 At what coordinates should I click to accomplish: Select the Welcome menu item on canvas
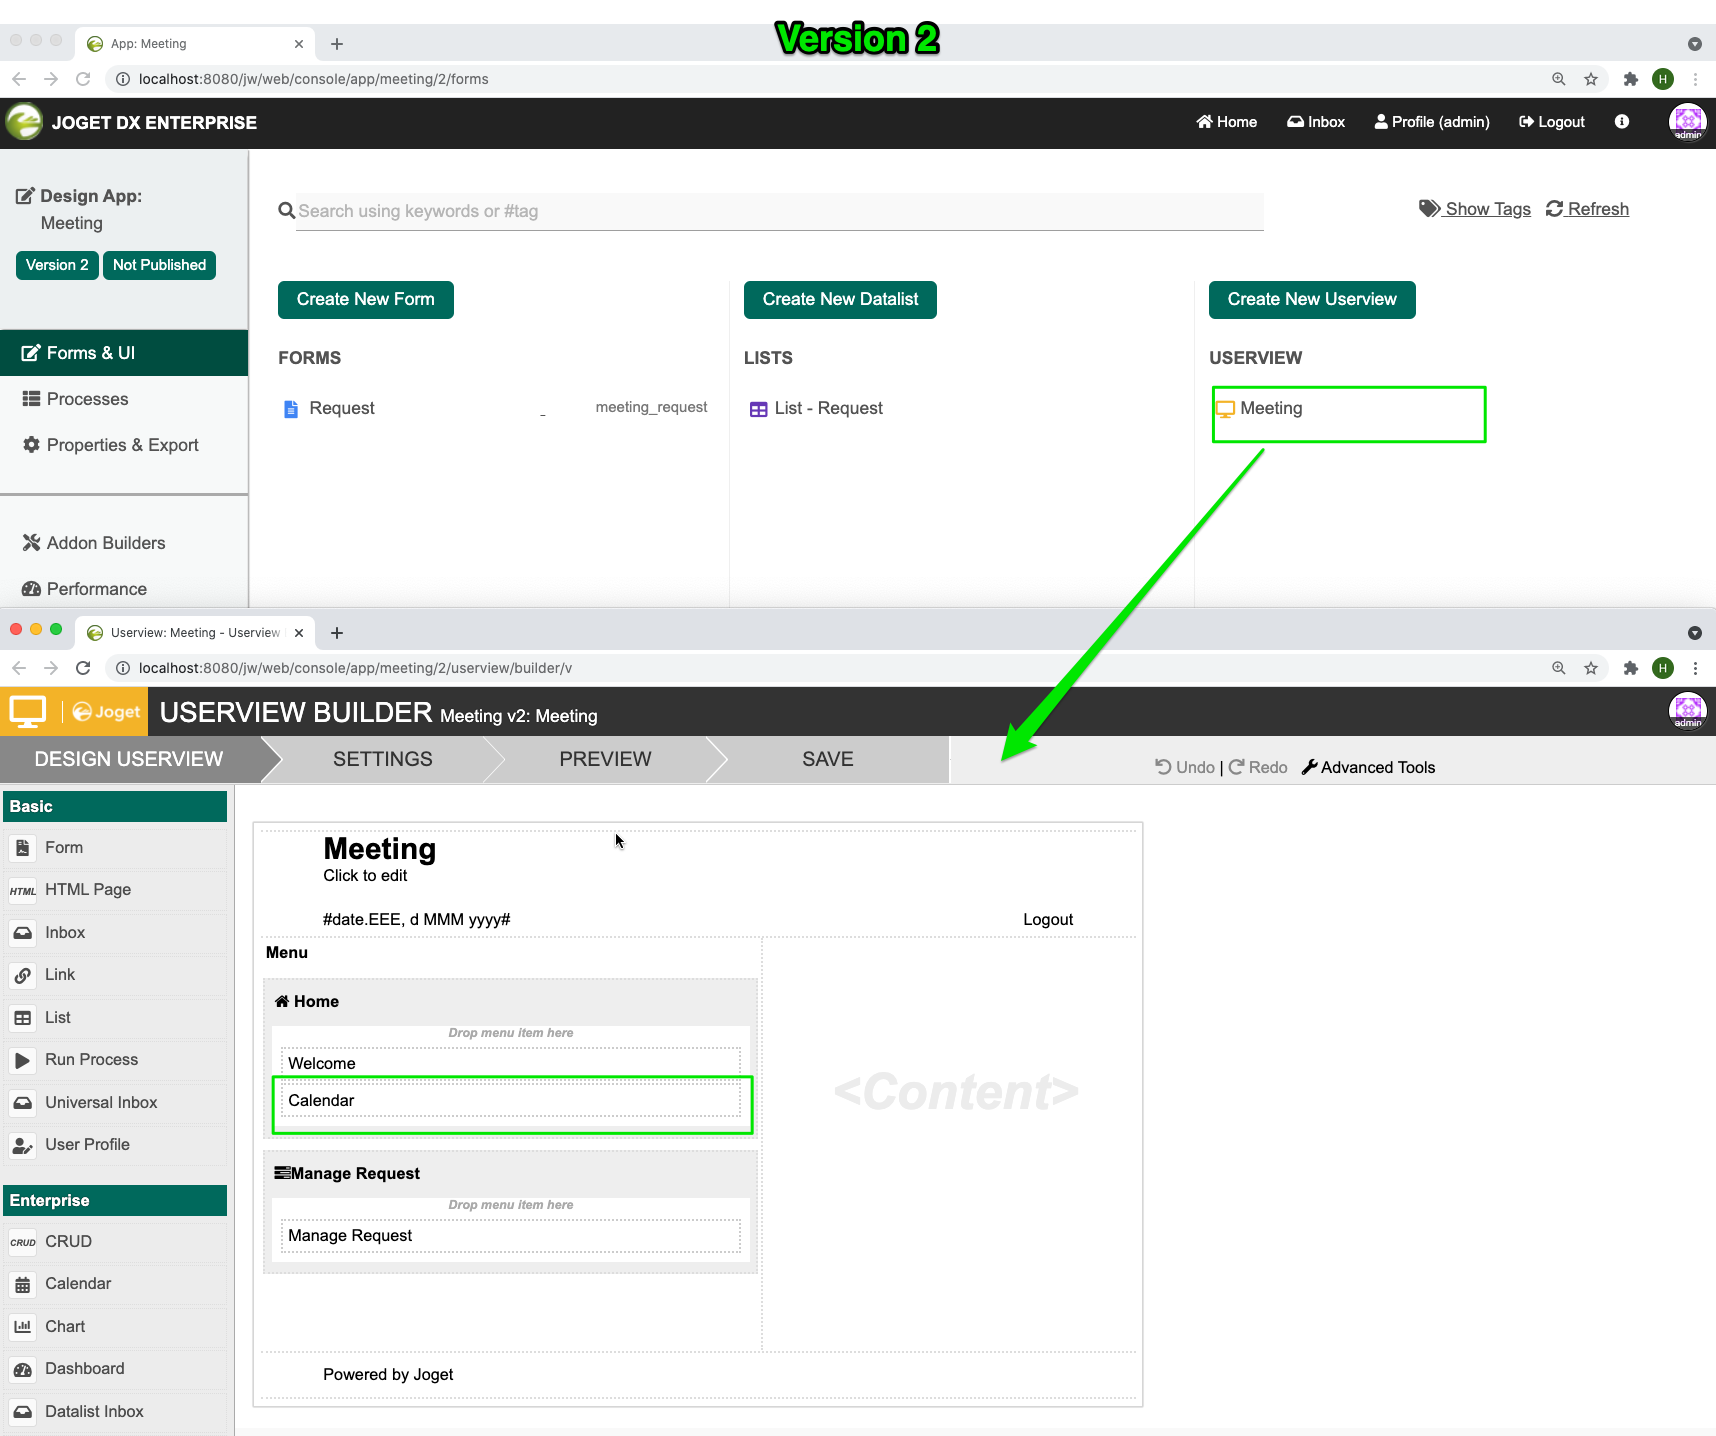pos(511,1063)
